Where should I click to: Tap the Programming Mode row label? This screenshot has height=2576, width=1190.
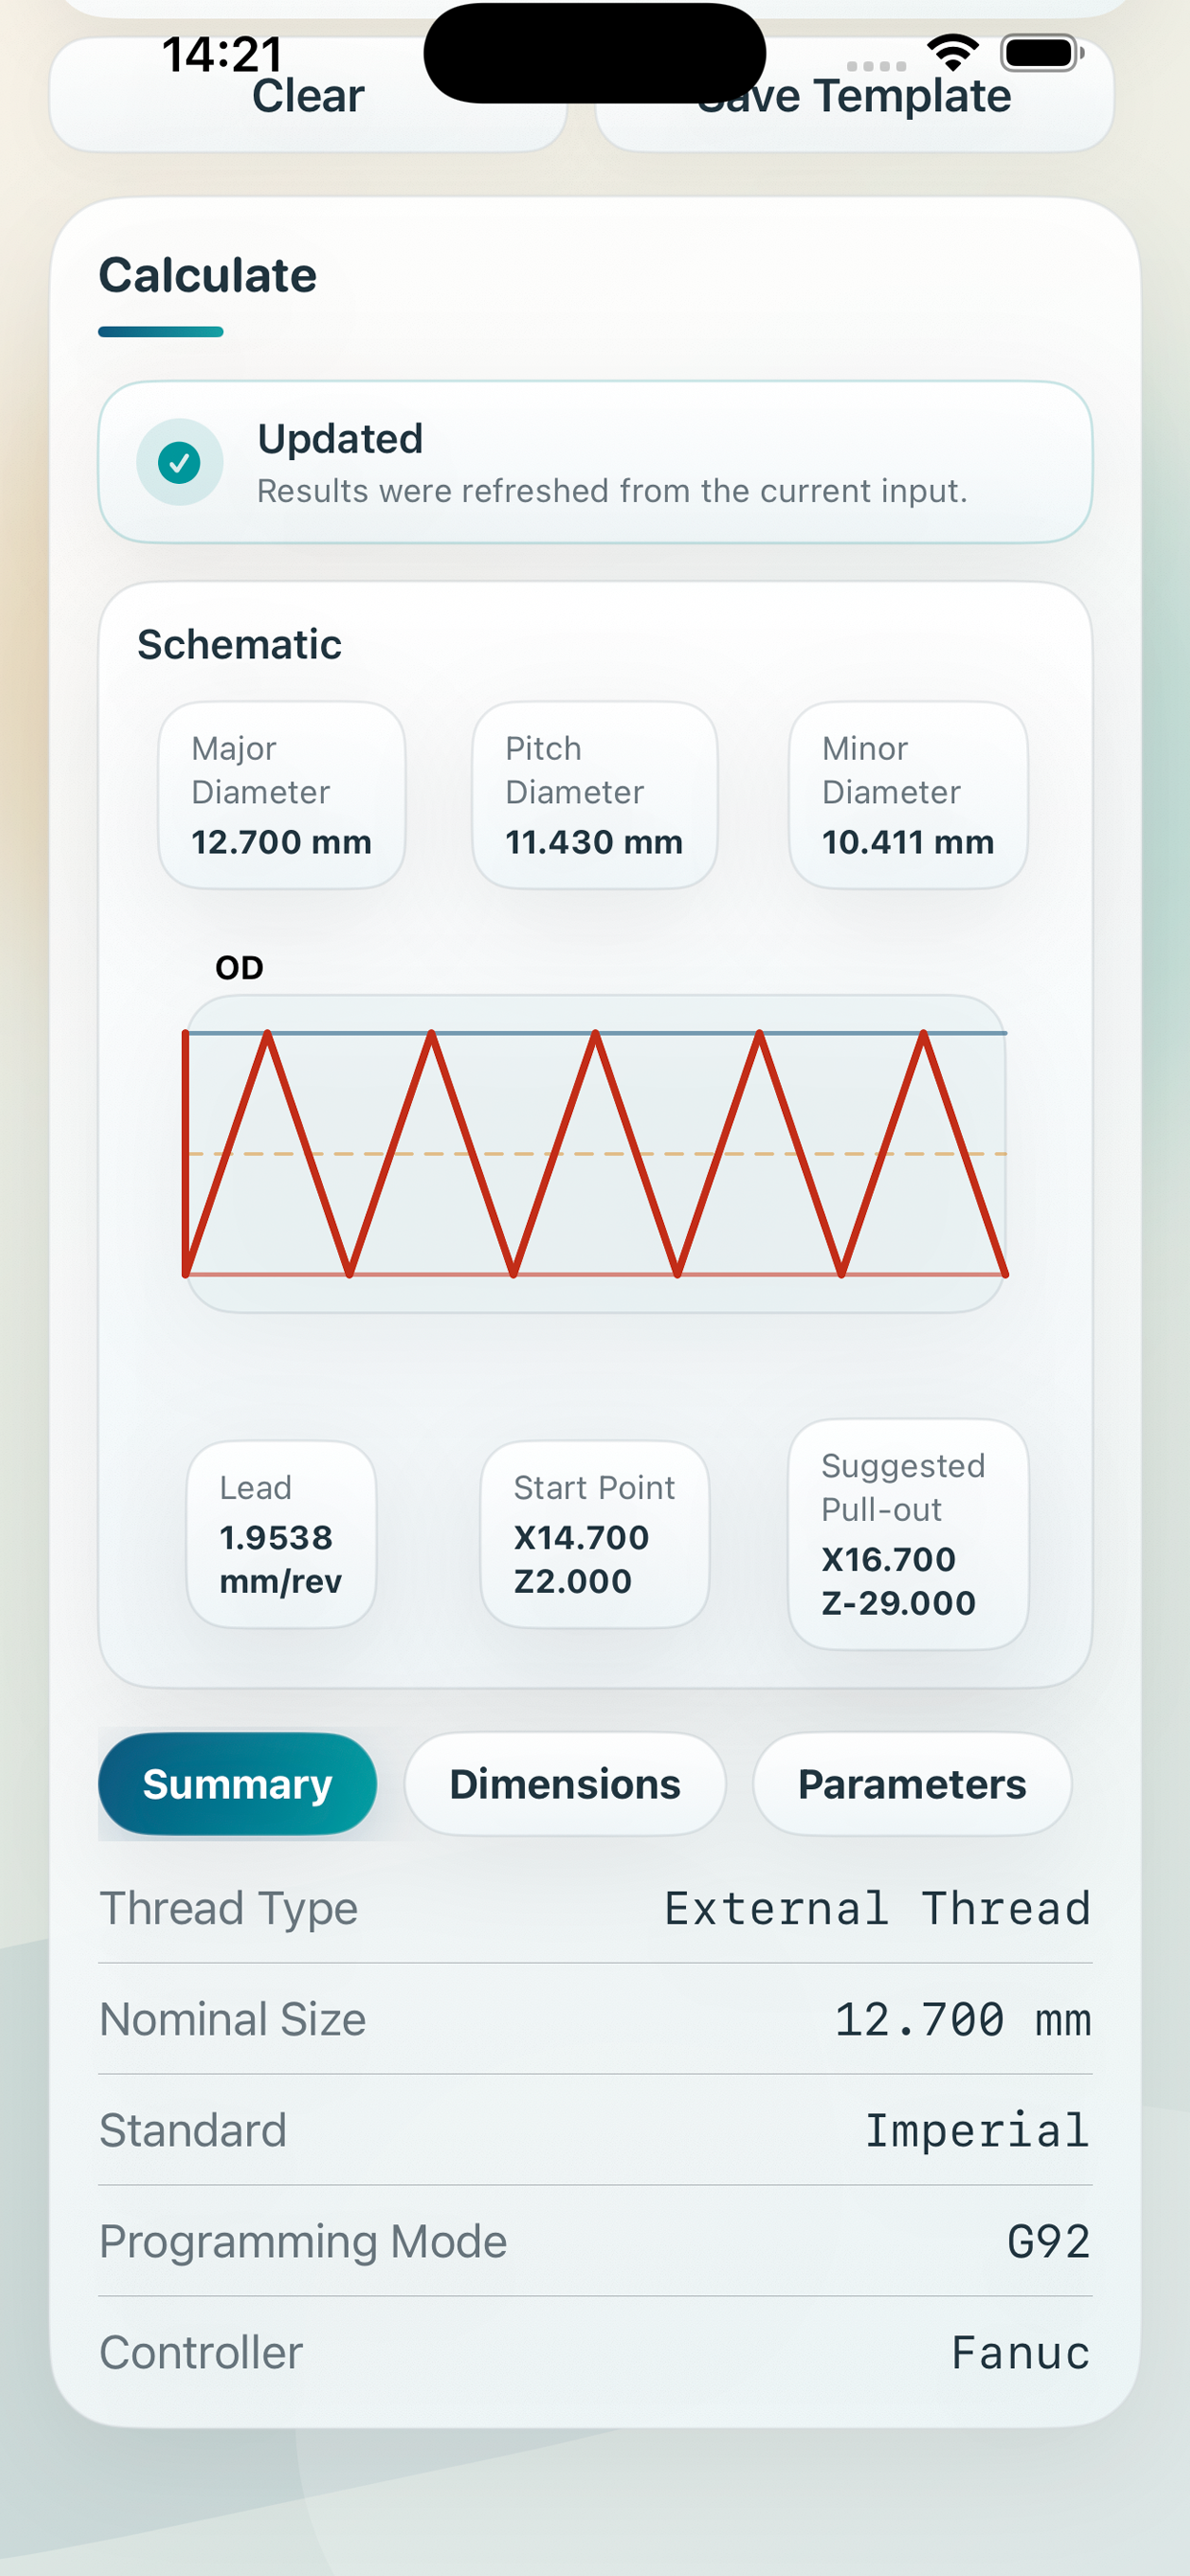point(303,2241)
